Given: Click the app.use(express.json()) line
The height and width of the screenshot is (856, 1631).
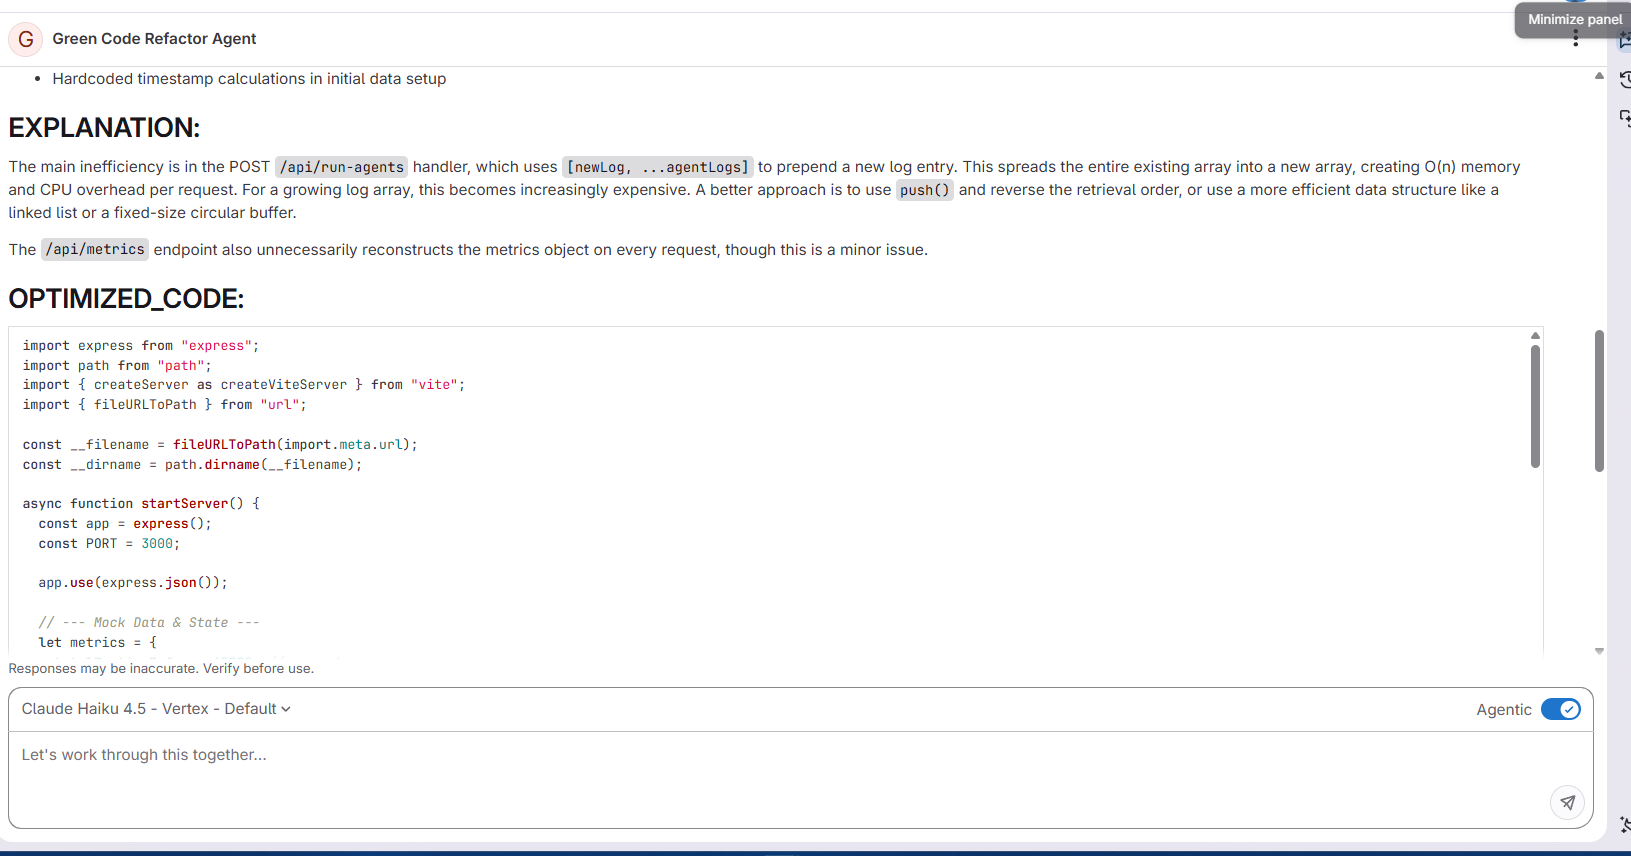Looking at the screenshot, I should click(133, 583).
